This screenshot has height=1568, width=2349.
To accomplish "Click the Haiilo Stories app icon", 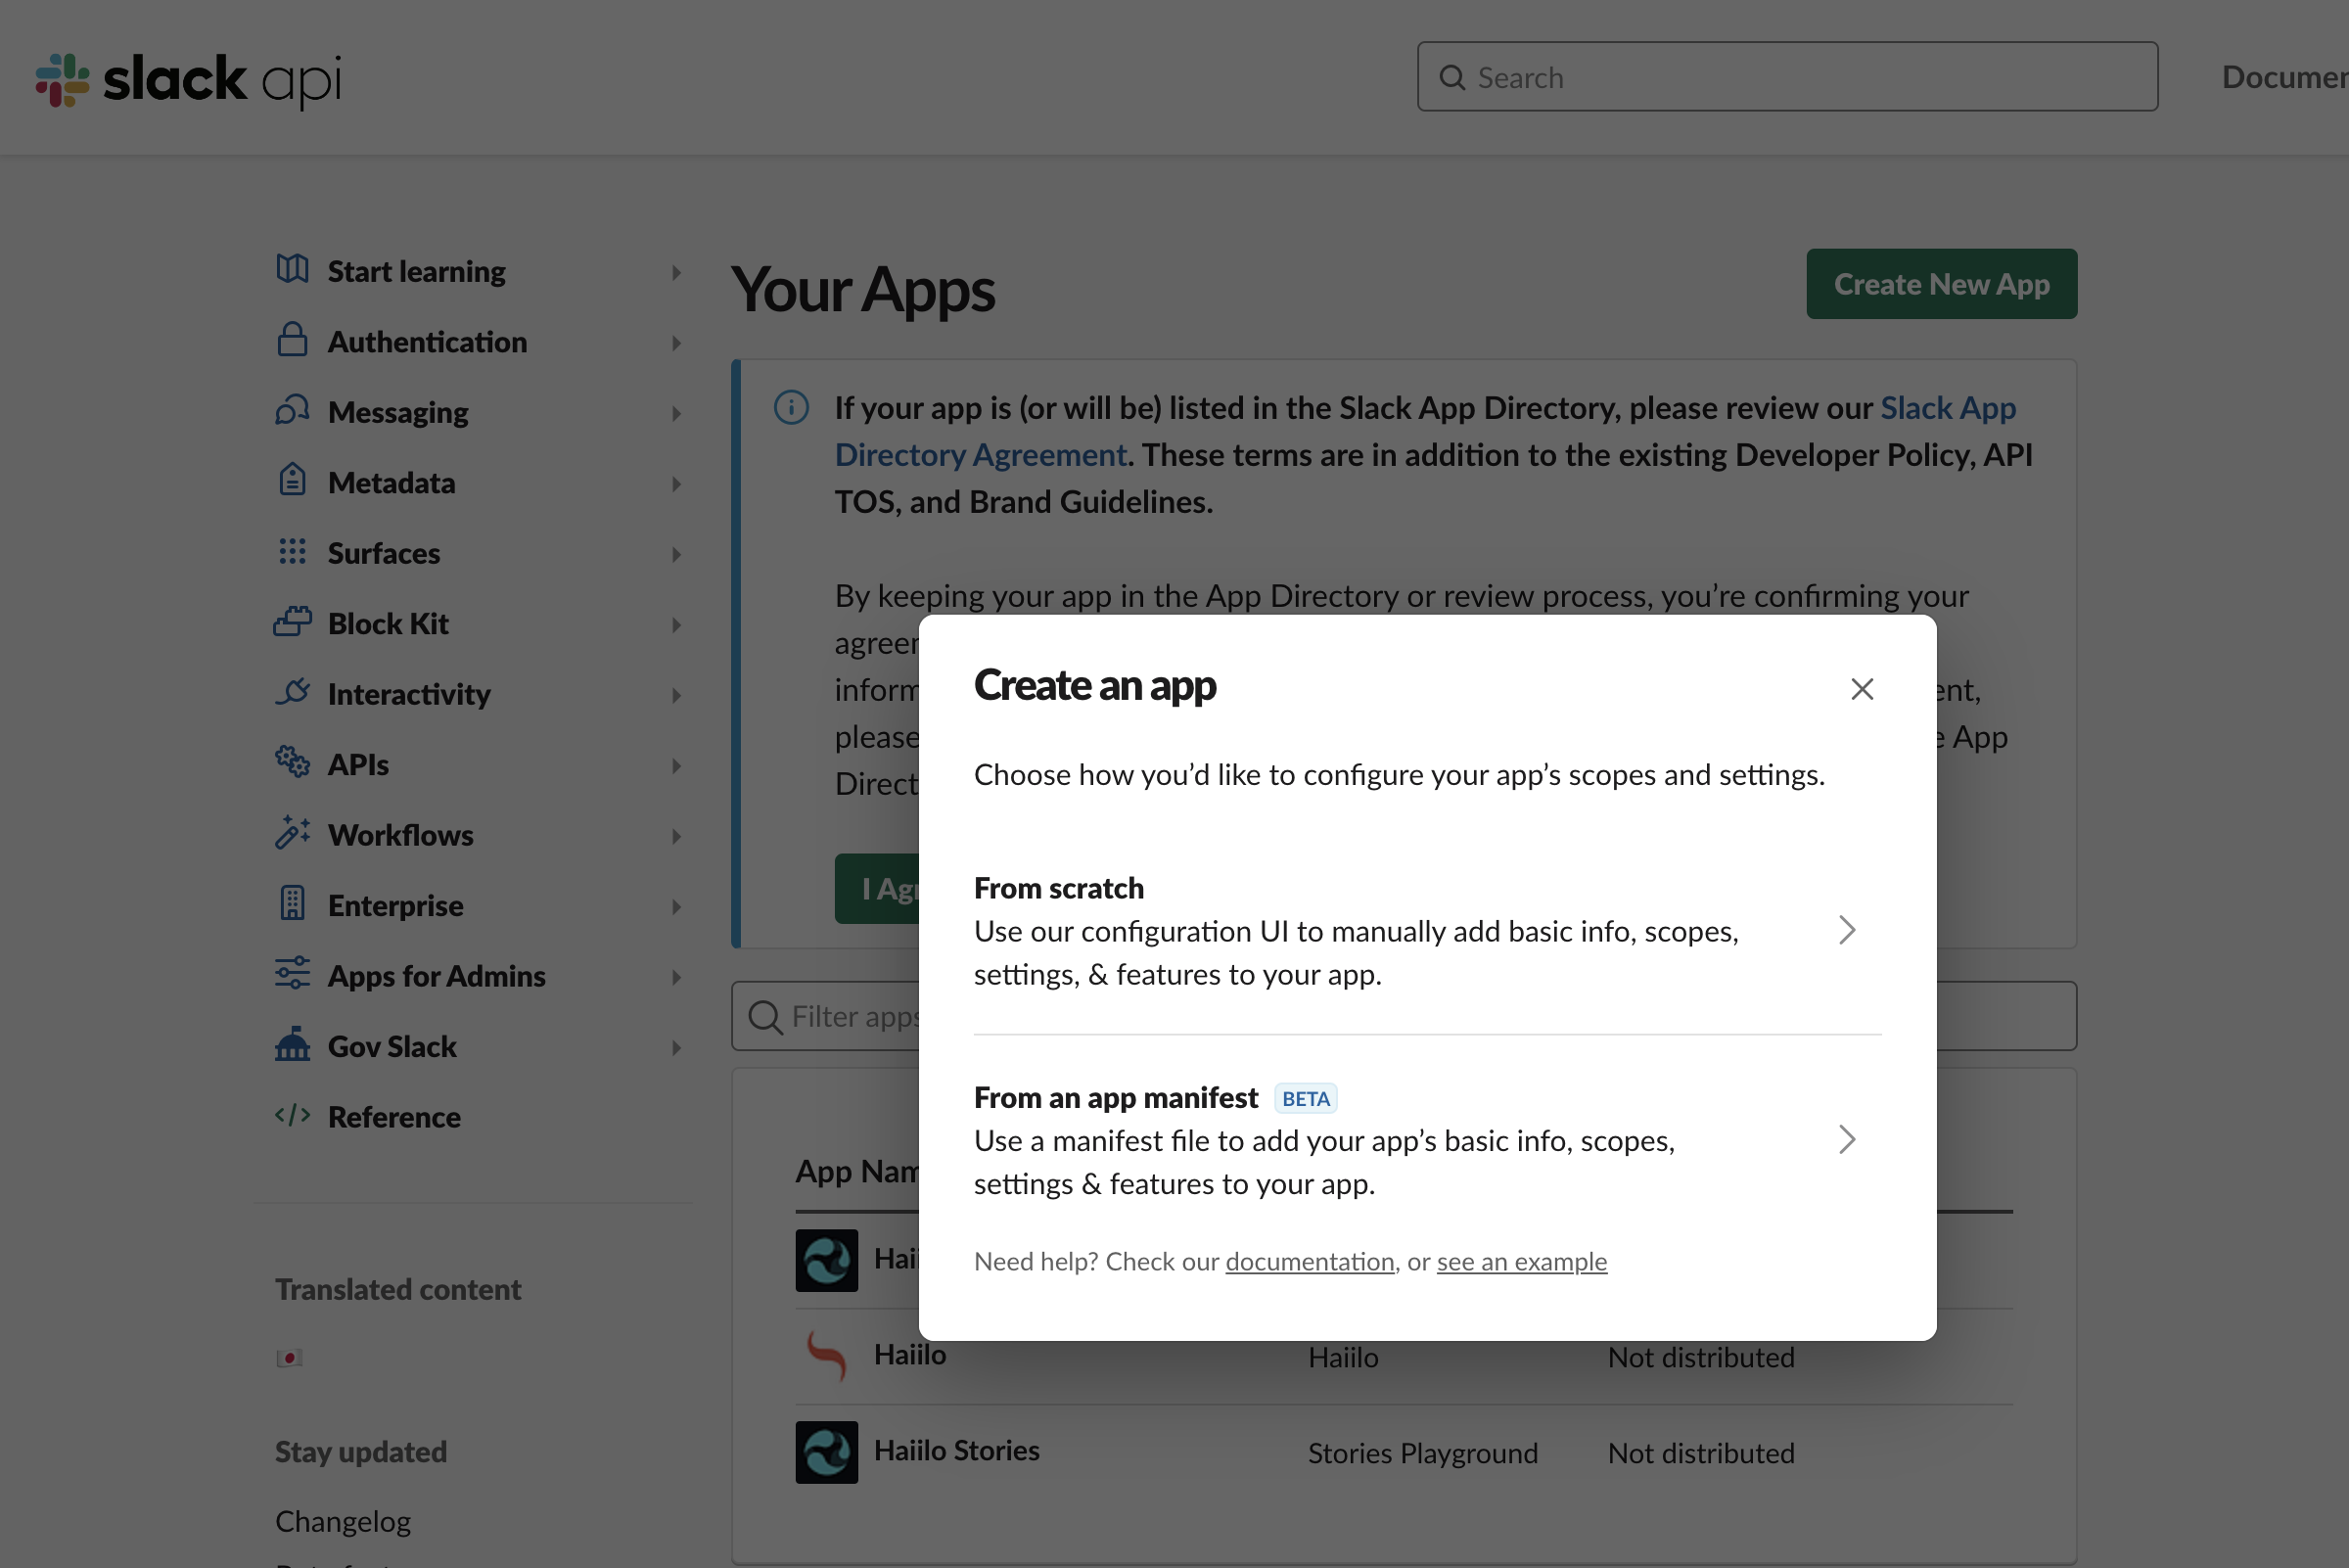I will 826,1452.
